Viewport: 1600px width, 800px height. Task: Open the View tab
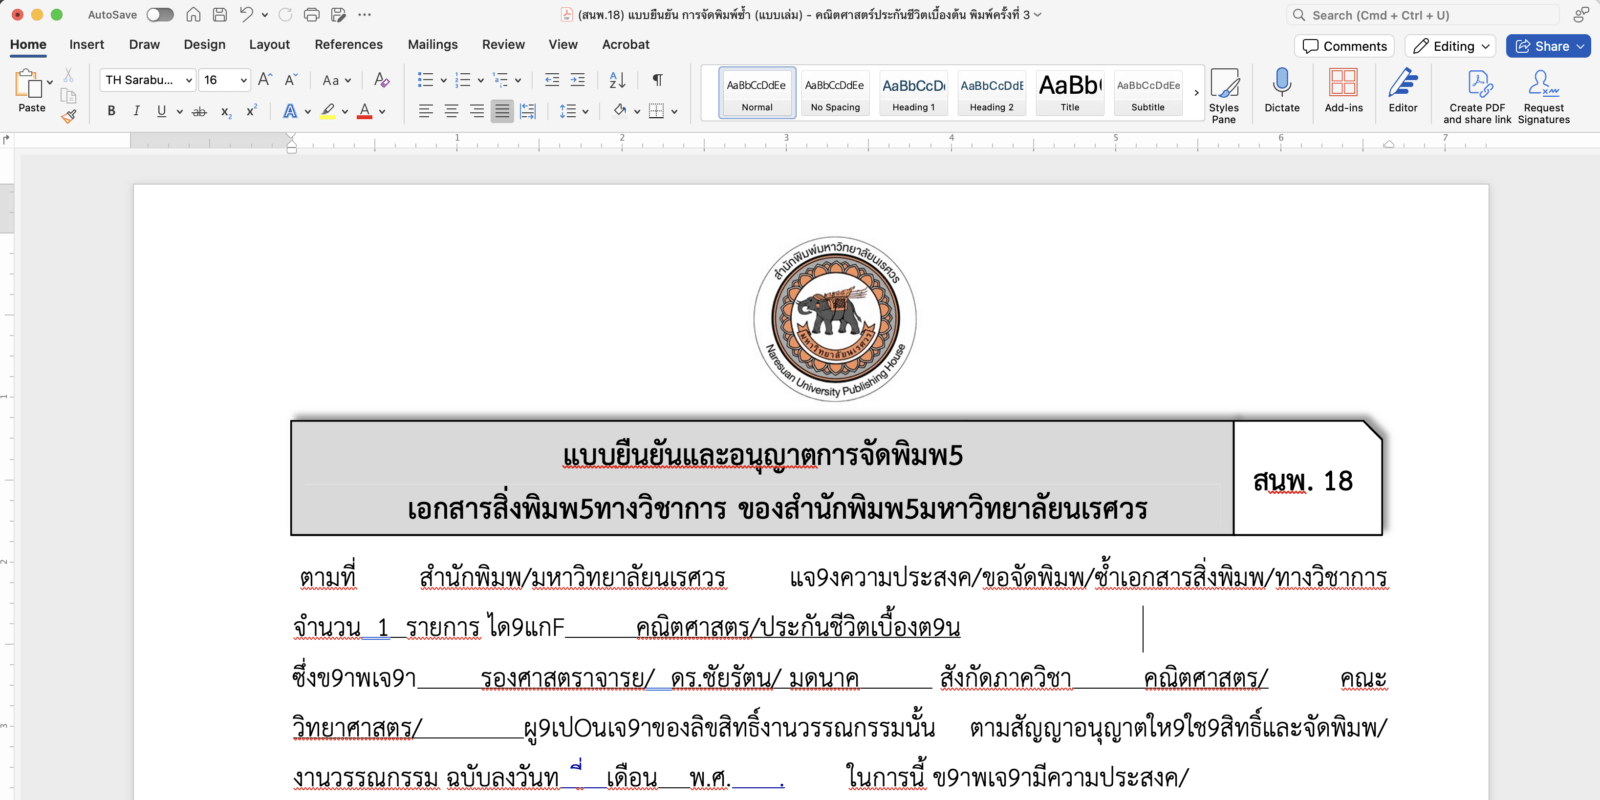tap(563, 45)
